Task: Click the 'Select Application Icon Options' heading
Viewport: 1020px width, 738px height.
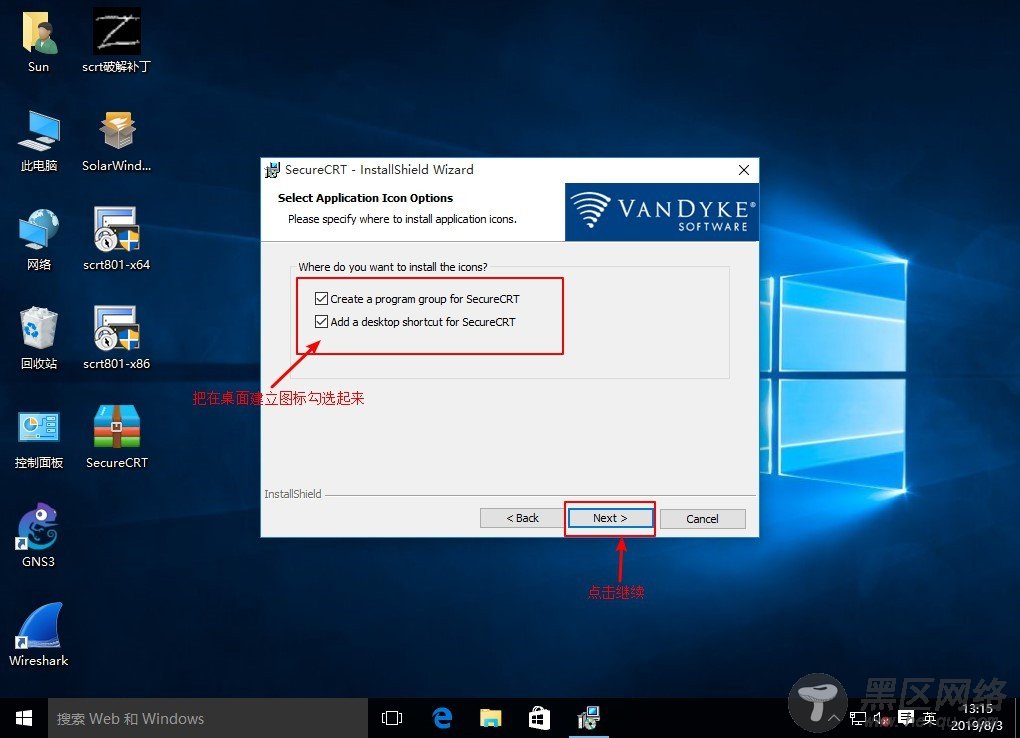Action: tap(365, 198)
